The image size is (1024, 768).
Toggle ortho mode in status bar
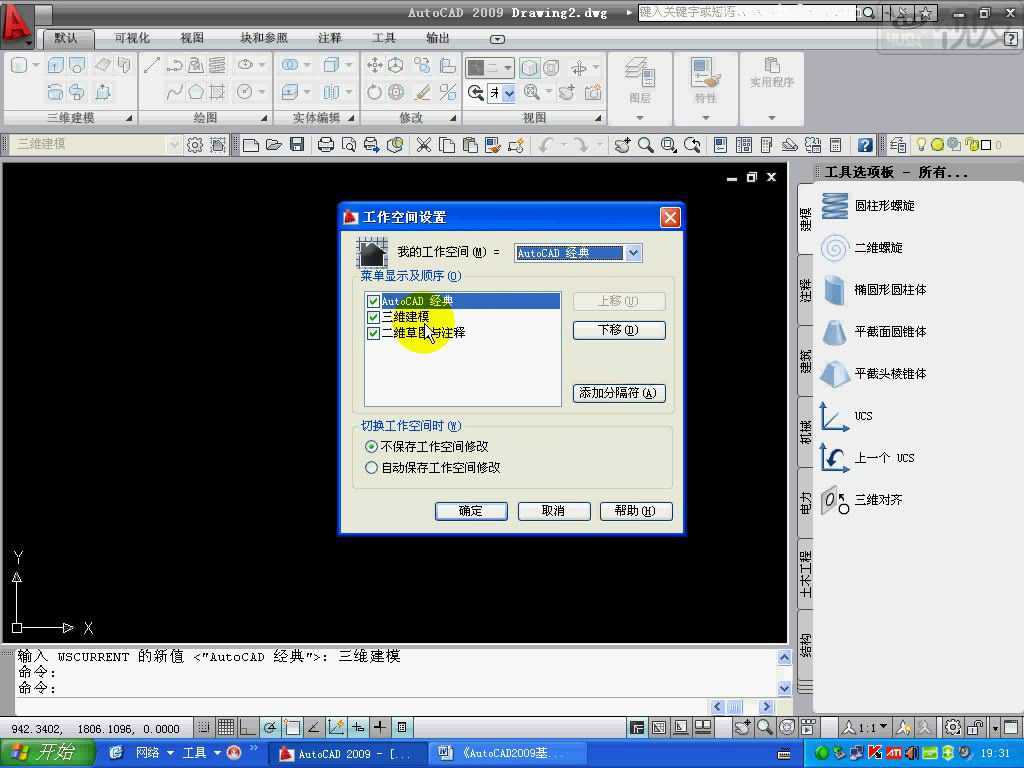coord(248,727)
